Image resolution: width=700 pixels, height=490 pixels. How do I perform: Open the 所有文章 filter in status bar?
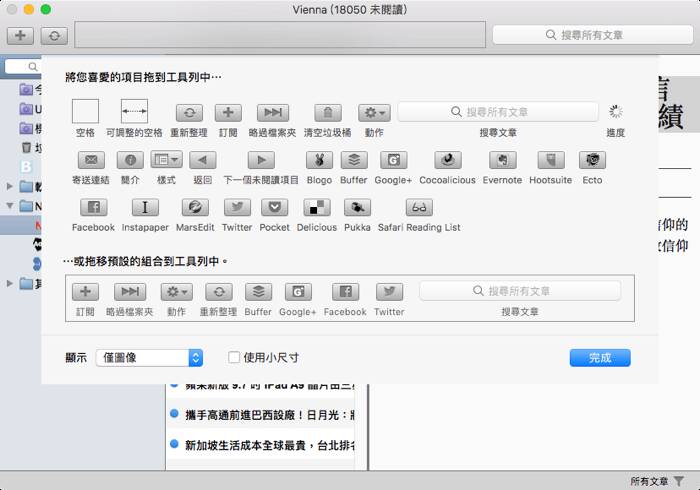(649, 481)
